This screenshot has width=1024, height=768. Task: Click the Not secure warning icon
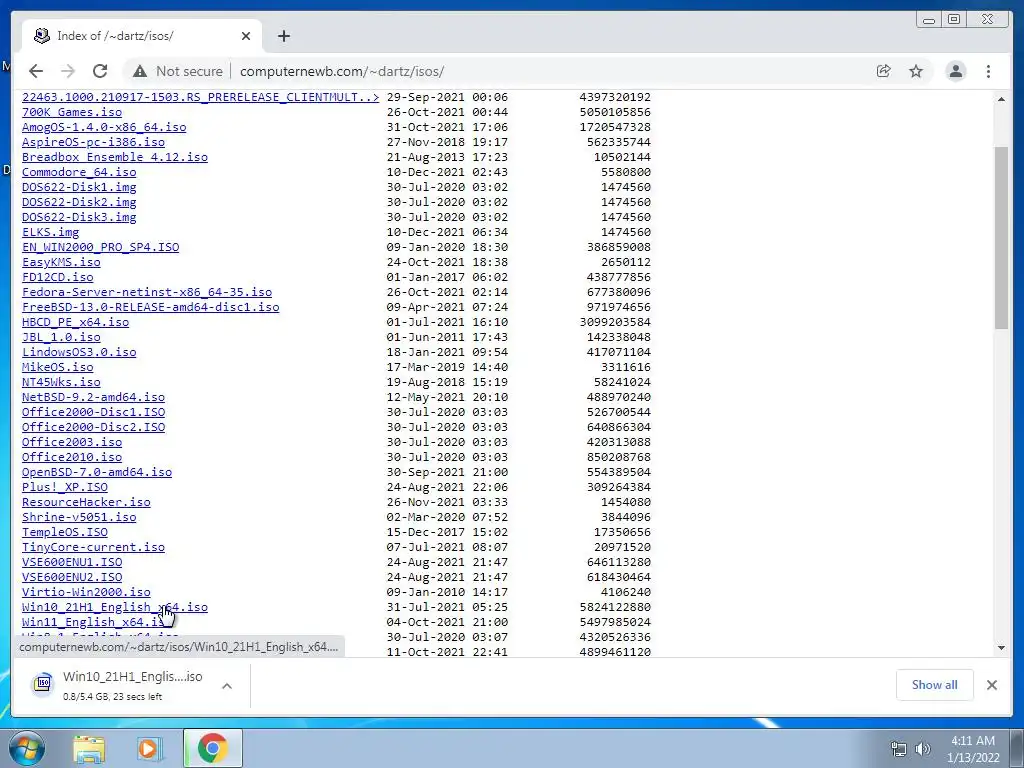pyautogui.click(x=140, y=71)
